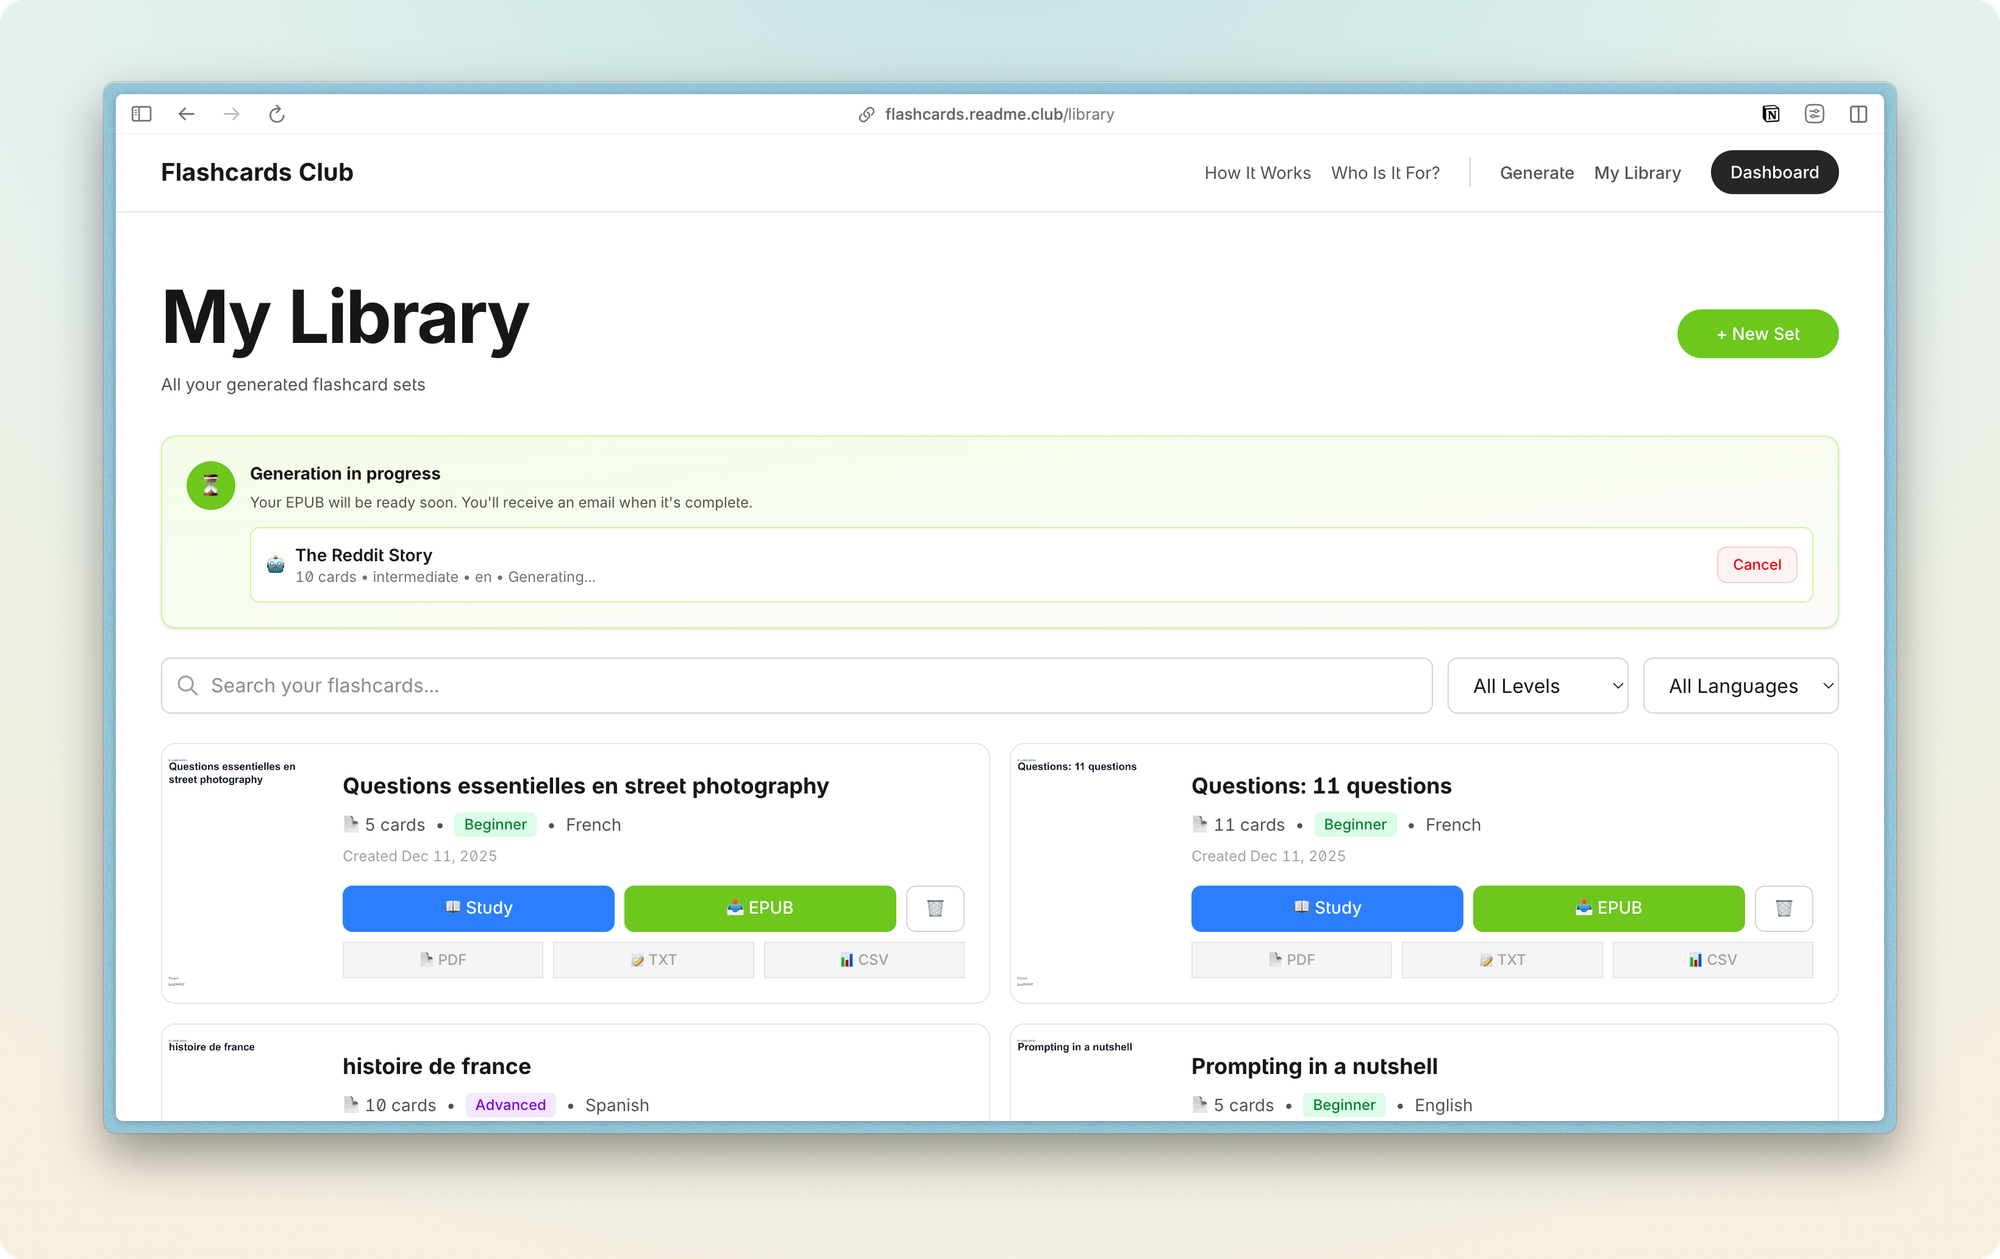Open the All Languages filter dropdown

1740,686
